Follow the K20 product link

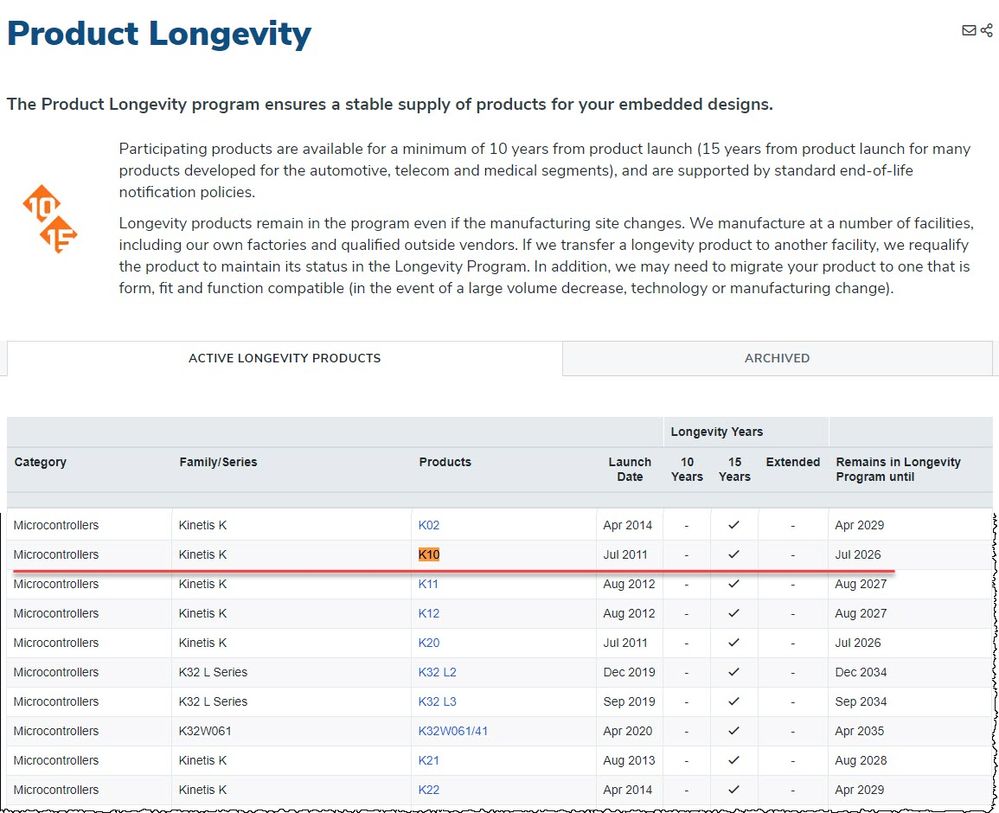429,643
